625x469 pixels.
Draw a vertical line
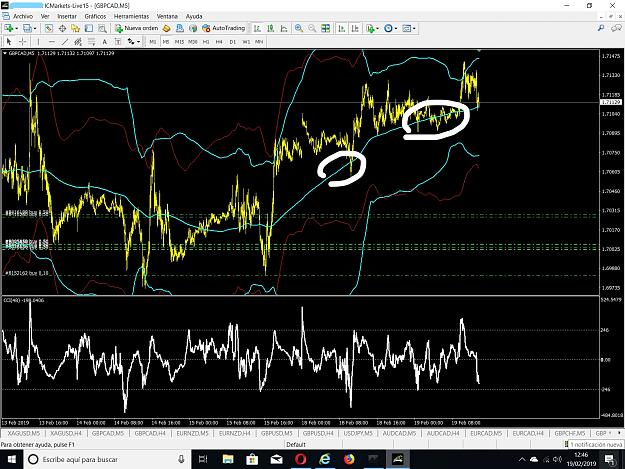38,41
